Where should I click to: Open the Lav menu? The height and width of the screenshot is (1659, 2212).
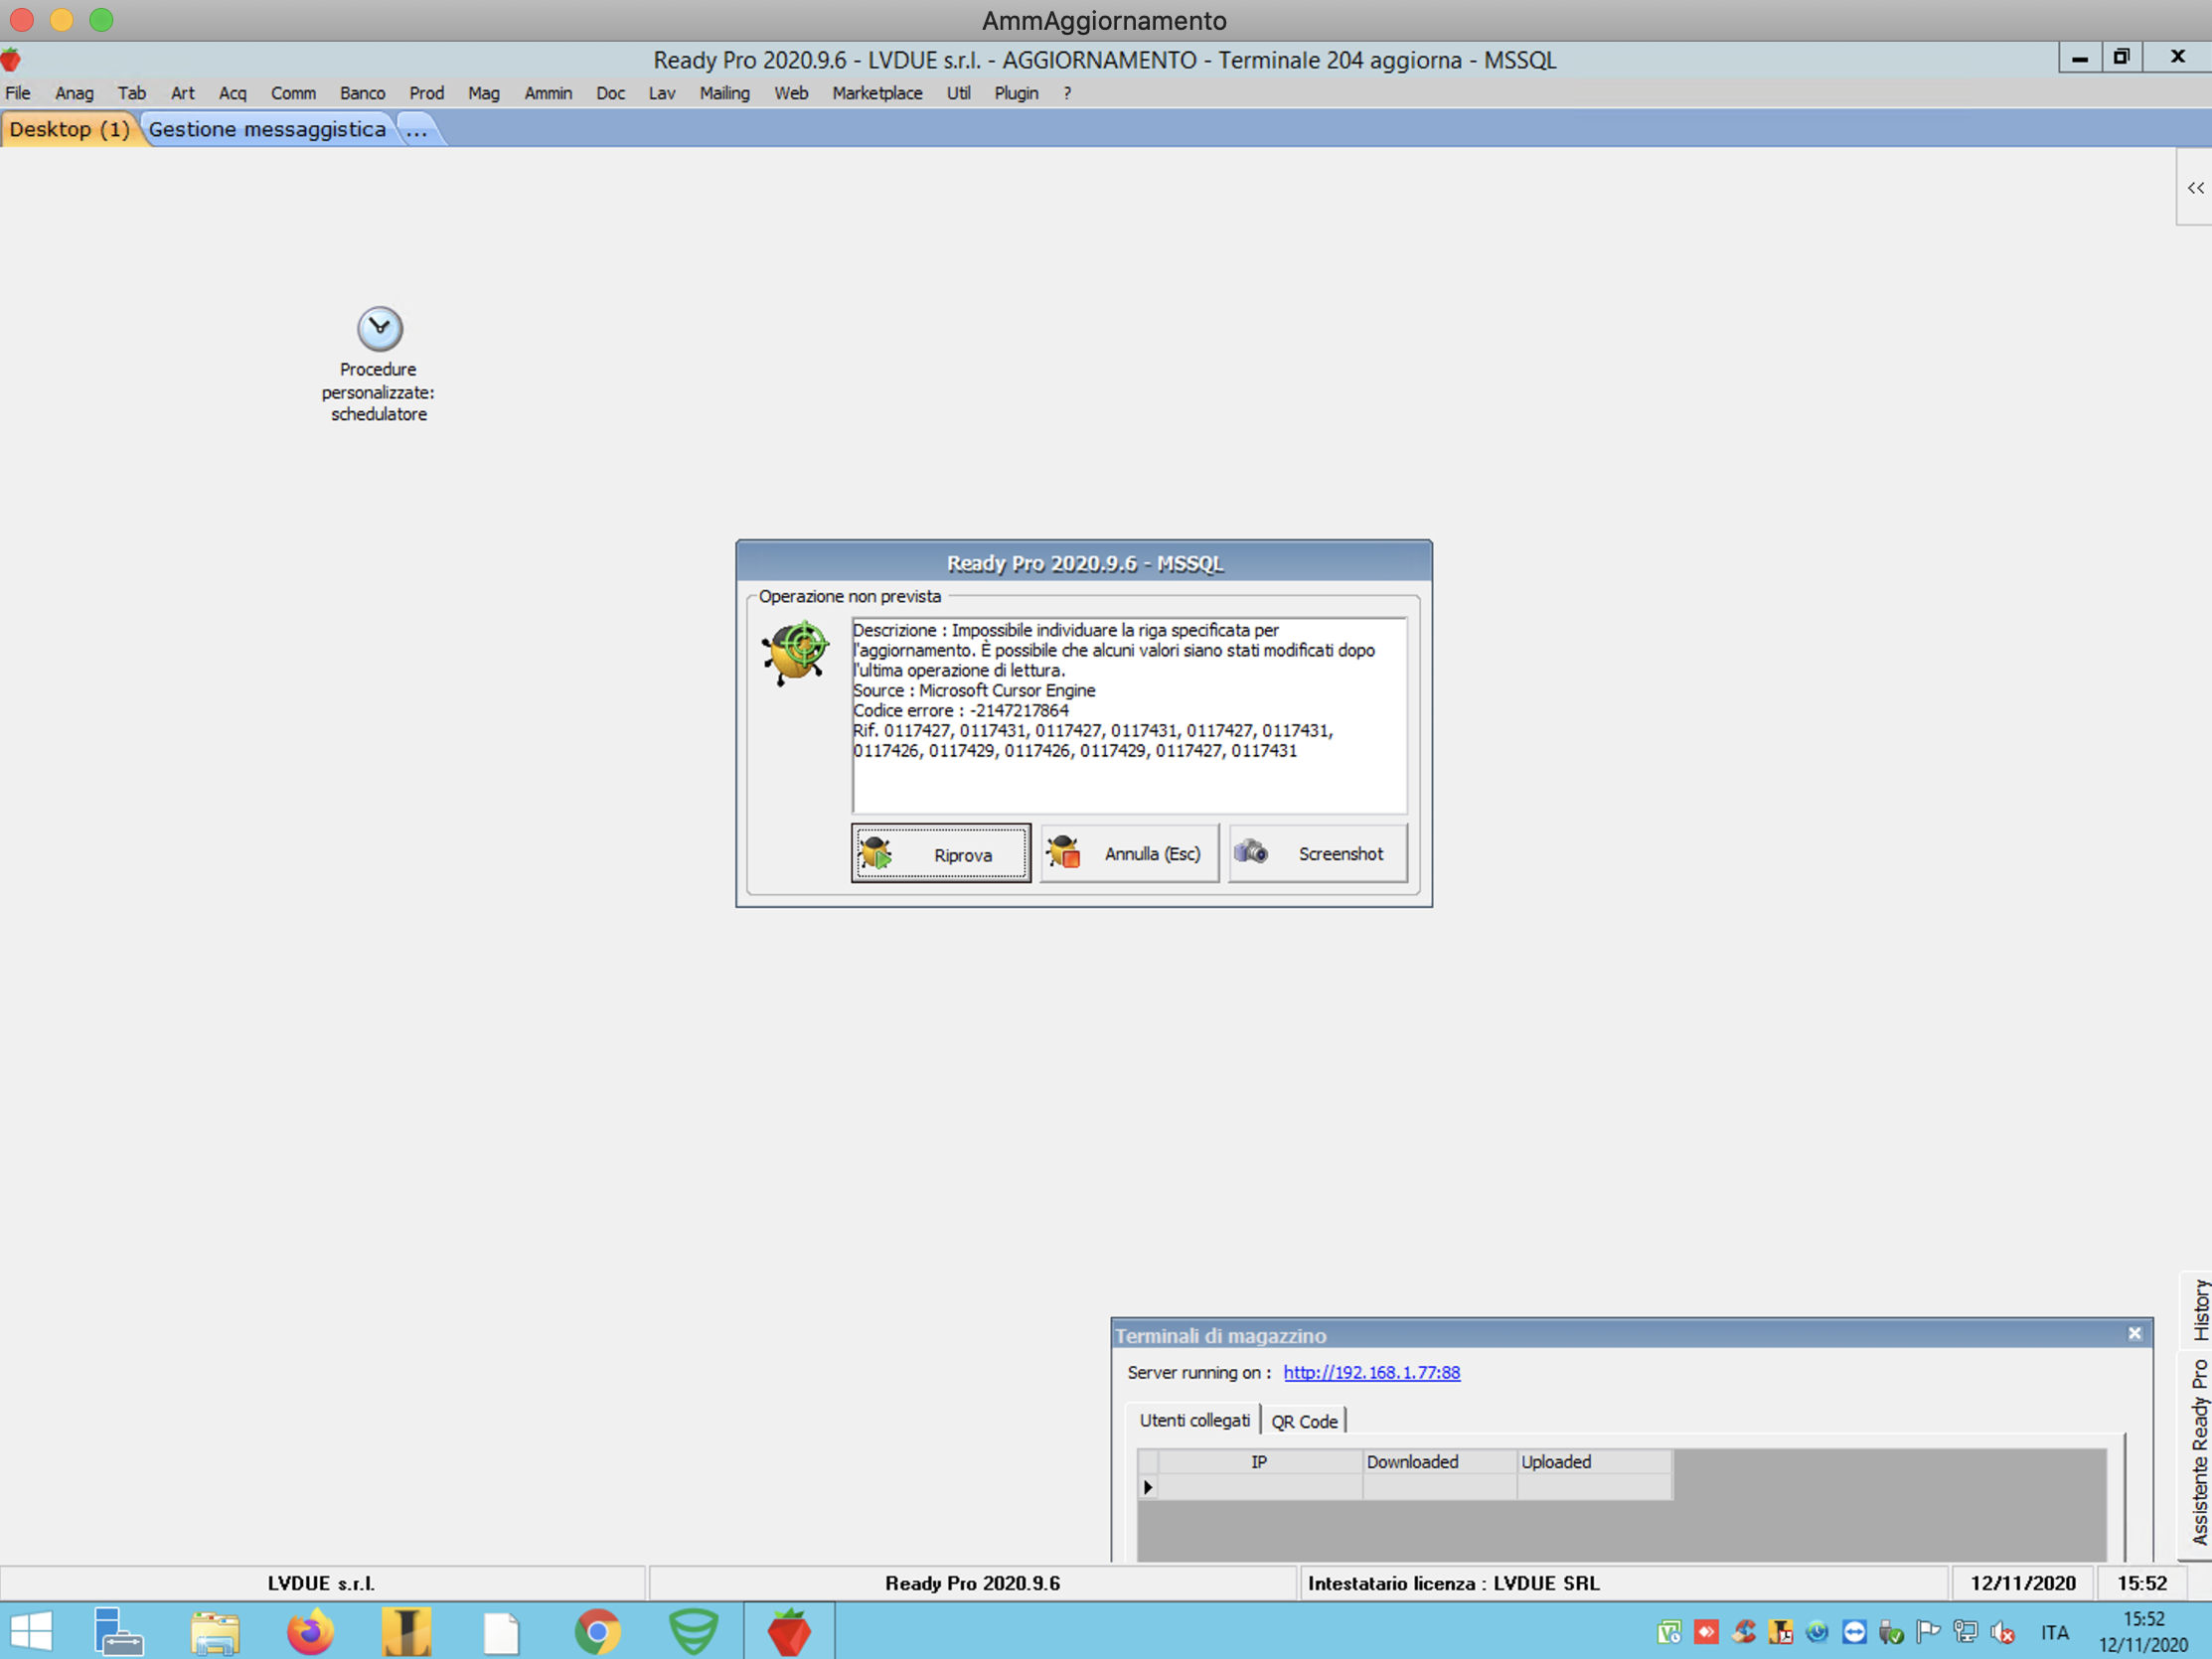pyautogui.click(x=661, y=93)
